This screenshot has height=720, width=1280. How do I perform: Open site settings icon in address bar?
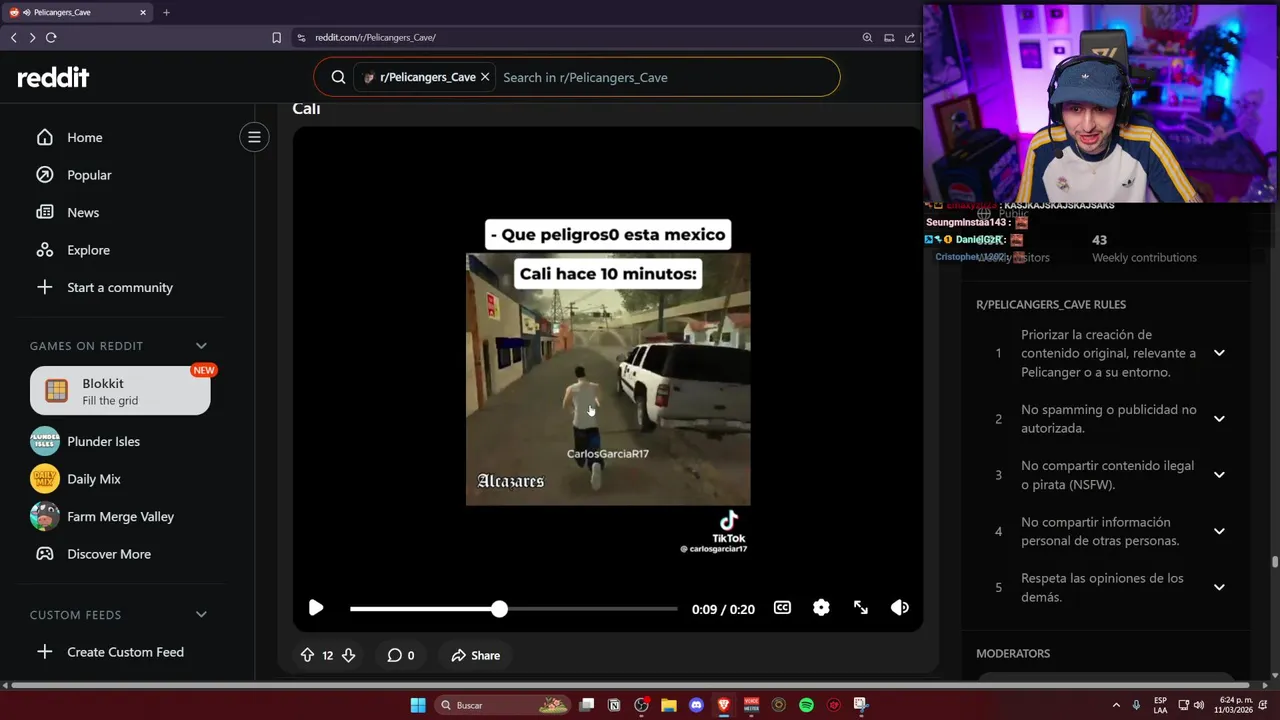[301, 37]
